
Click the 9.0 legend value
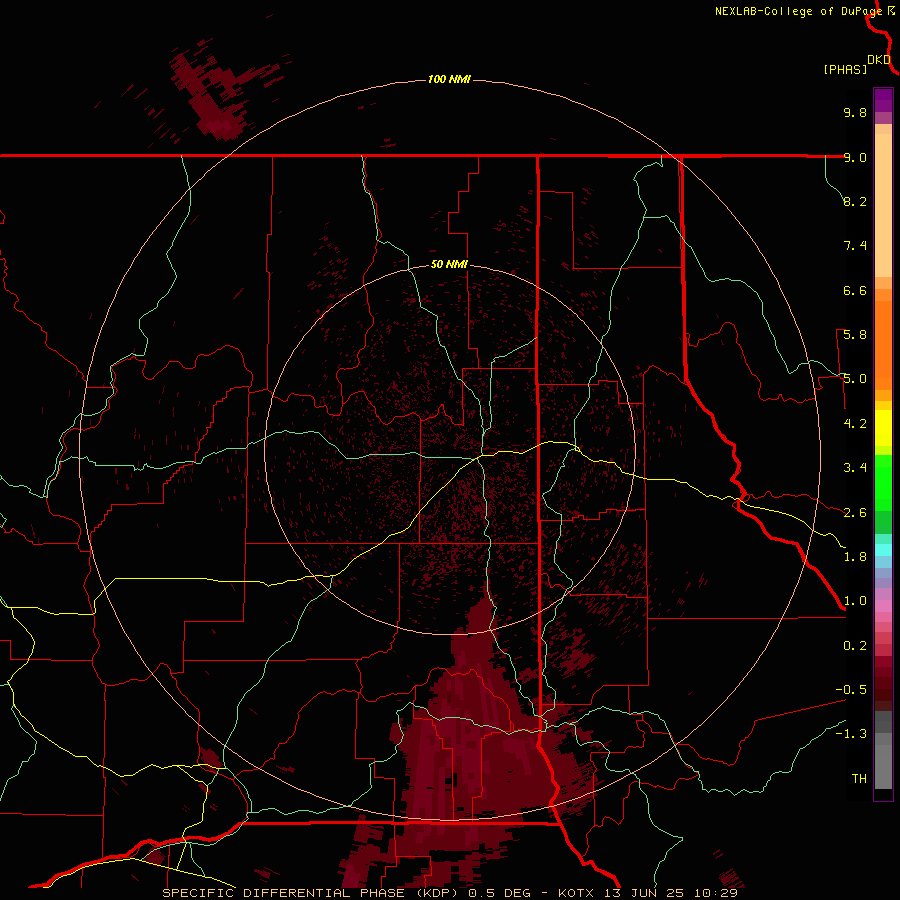[855, 157]
